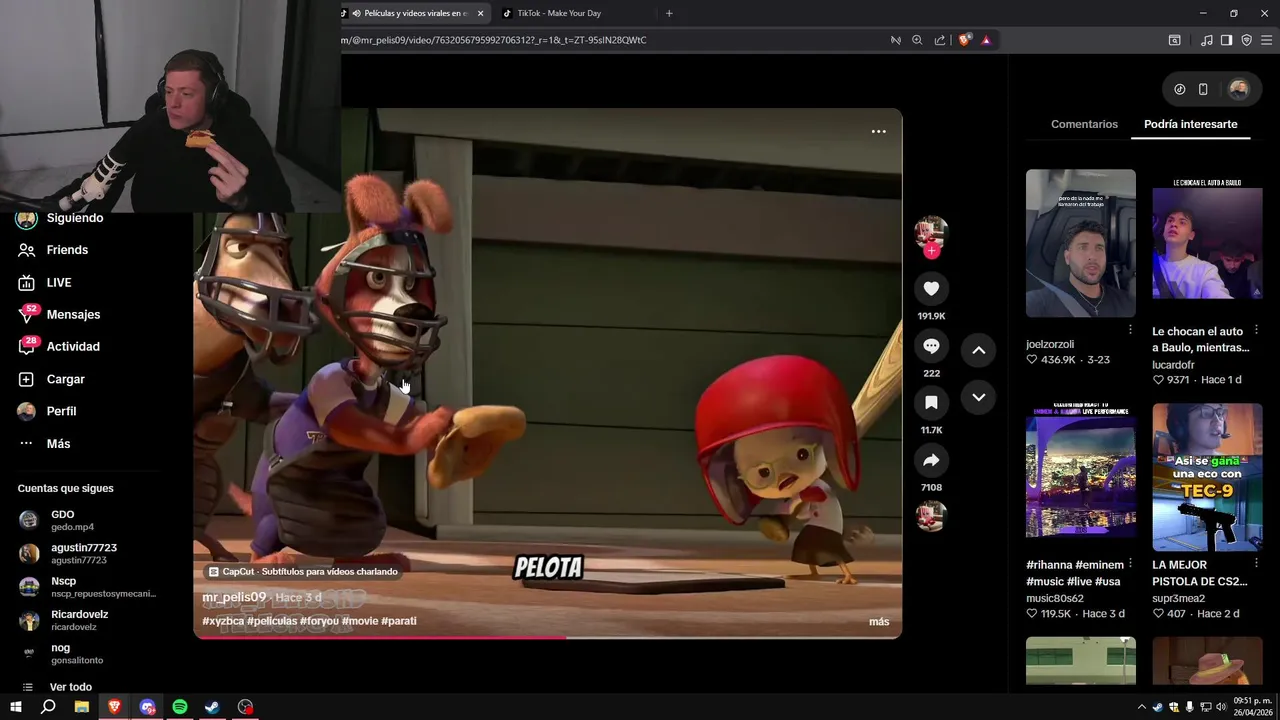
Task: Open the mr_pelis09 username on the video
Action: coord(234,597)
